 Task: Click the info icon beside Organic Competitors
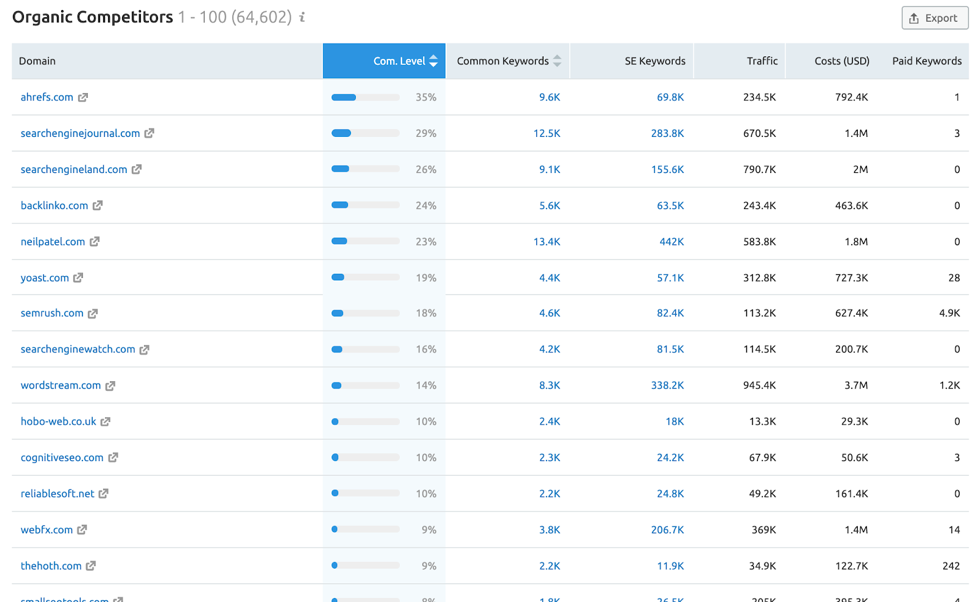tap(302, 17)
